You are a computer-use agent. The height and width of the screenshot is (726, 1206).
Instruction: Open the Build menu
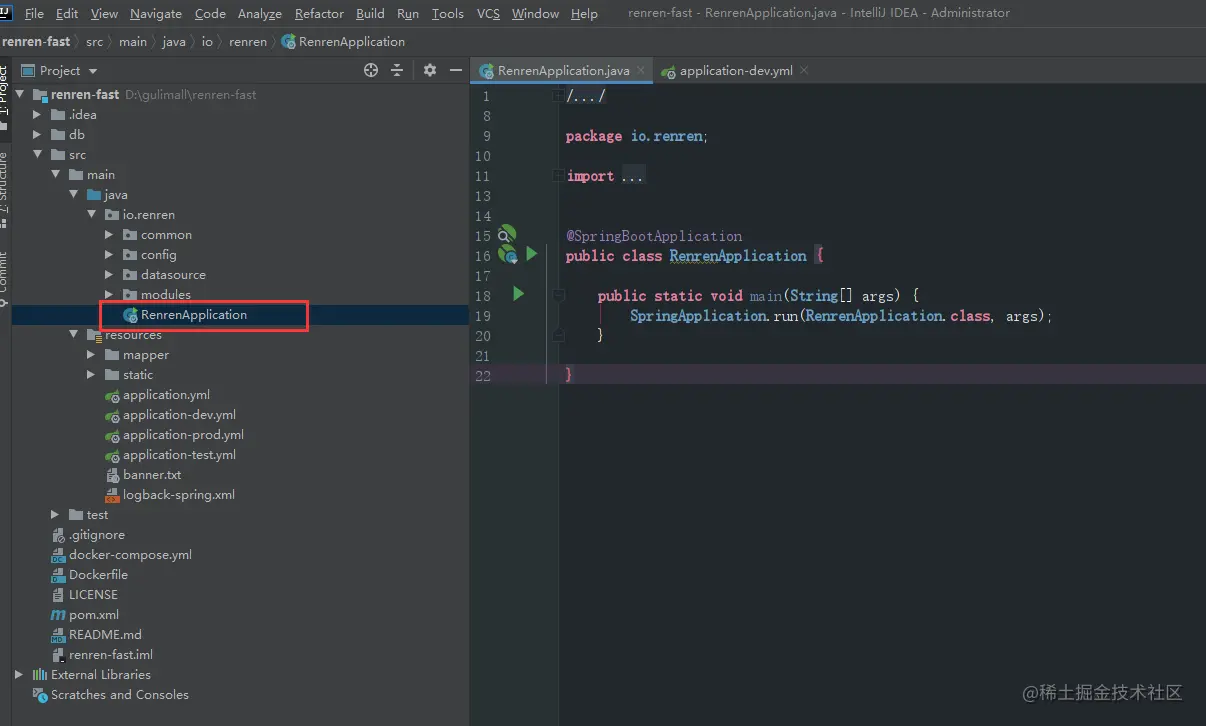(370, 14)
